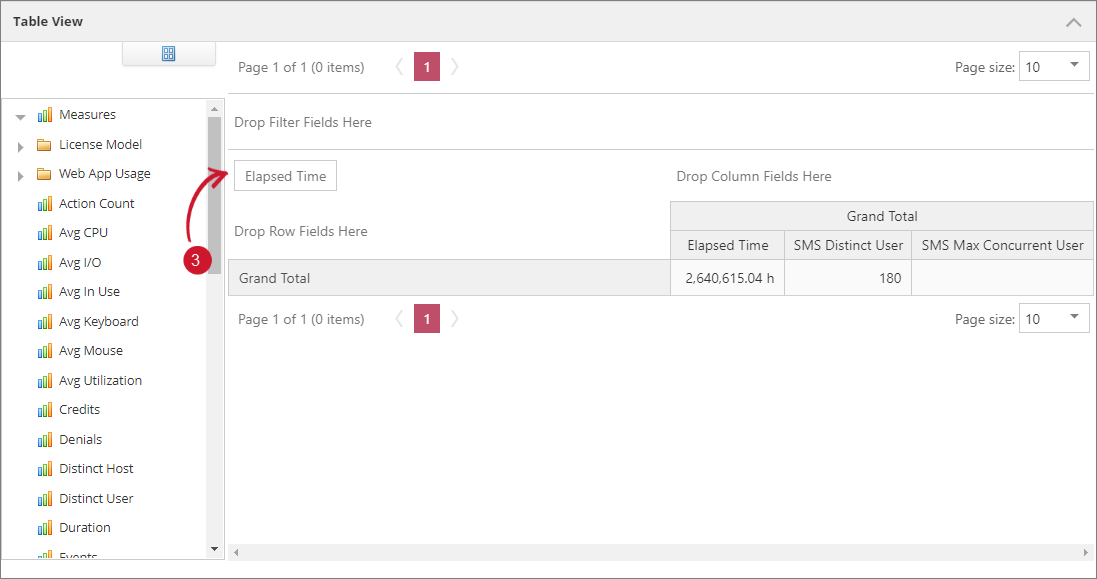Click next page arrow in bottom pager
Screen dimensions: 1097x579
455,320
